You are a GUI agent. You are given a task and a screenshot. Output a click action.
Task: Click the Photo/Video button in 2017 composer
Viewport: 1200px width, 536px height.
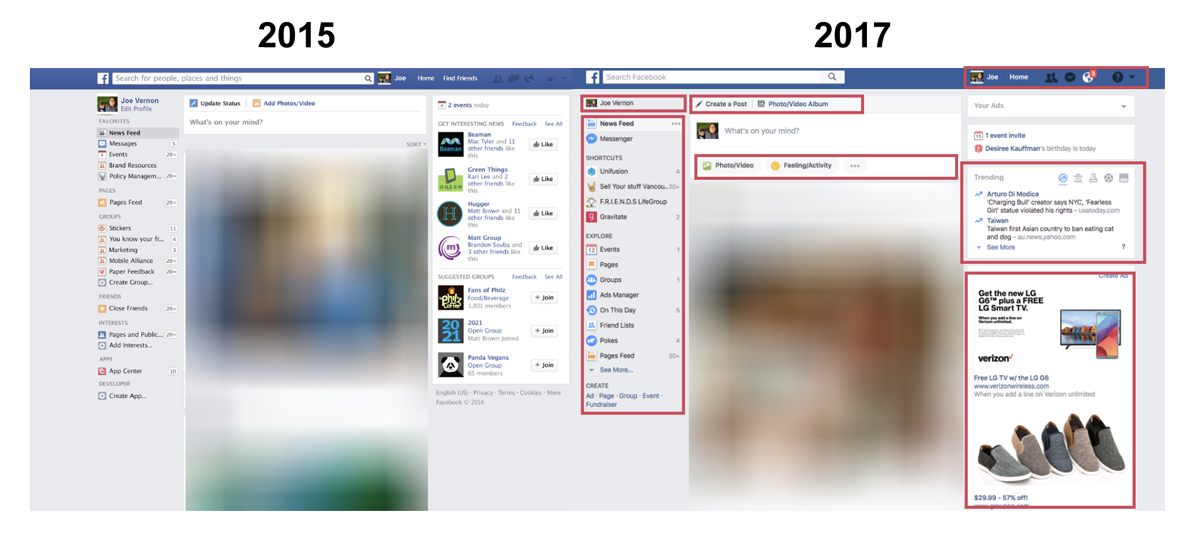(728, 165)
